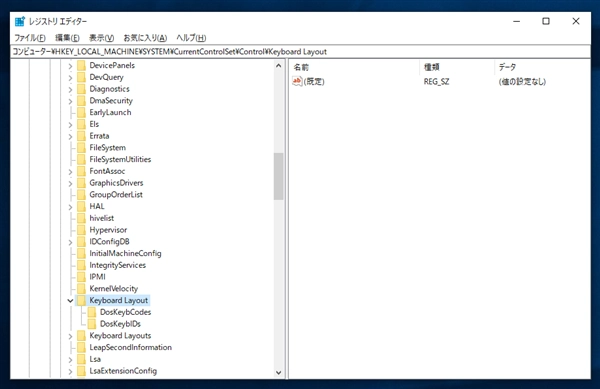Click the DmaSecurity folder icon
Image resolution: width=600 pixels, height=389 pixels.
(x=81, y=101)
